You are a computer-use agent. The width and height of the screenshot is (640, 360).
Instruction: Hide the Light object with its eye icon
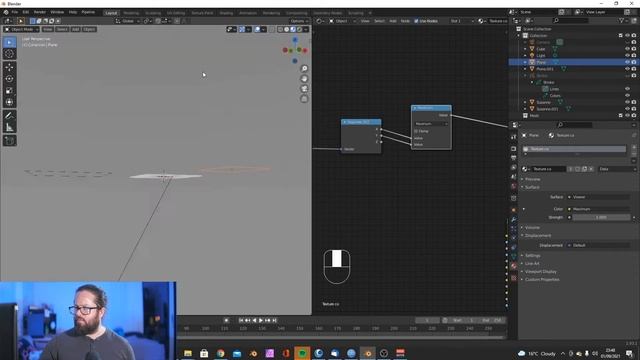click(627, 55)
